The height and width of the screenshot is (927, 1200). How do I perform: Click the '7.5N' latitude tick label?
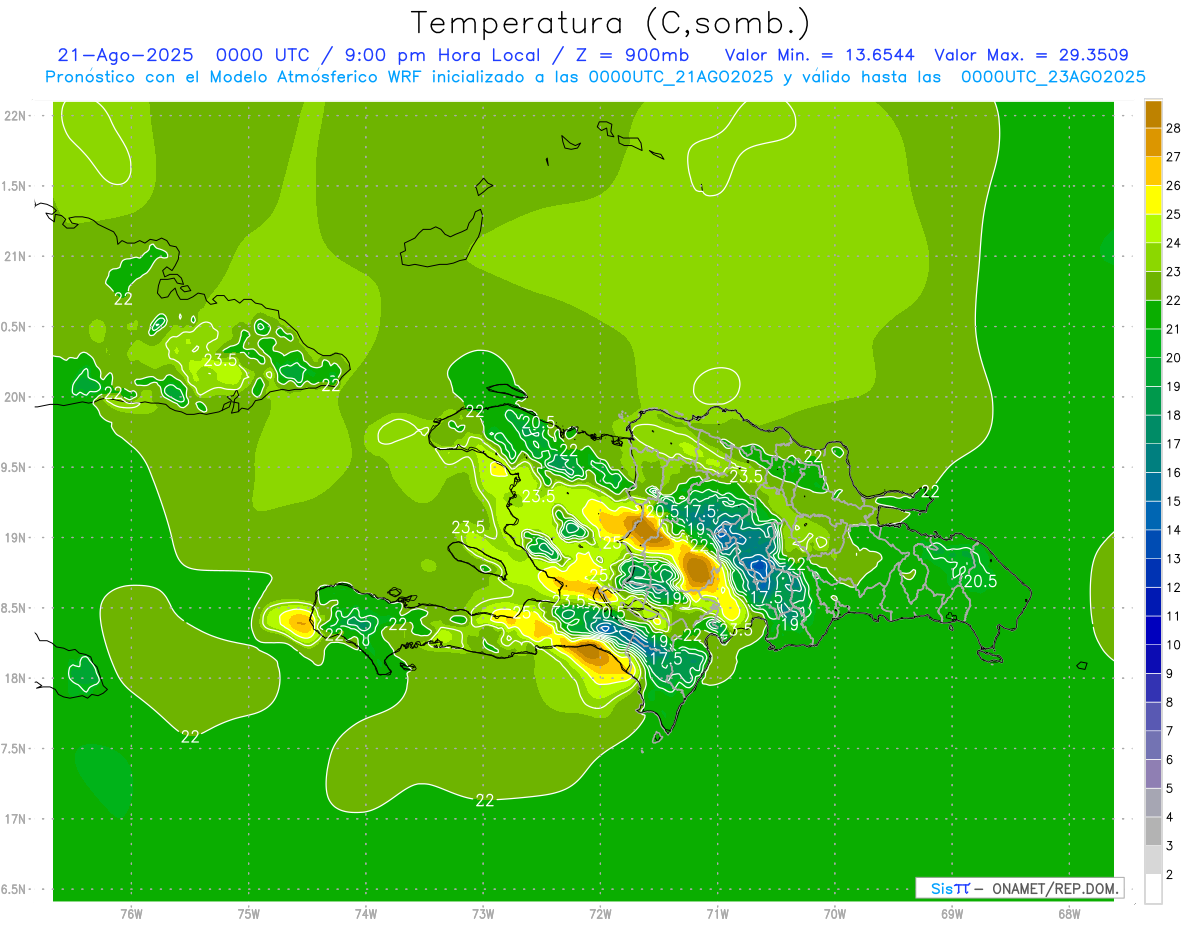(x=14, y=749)
